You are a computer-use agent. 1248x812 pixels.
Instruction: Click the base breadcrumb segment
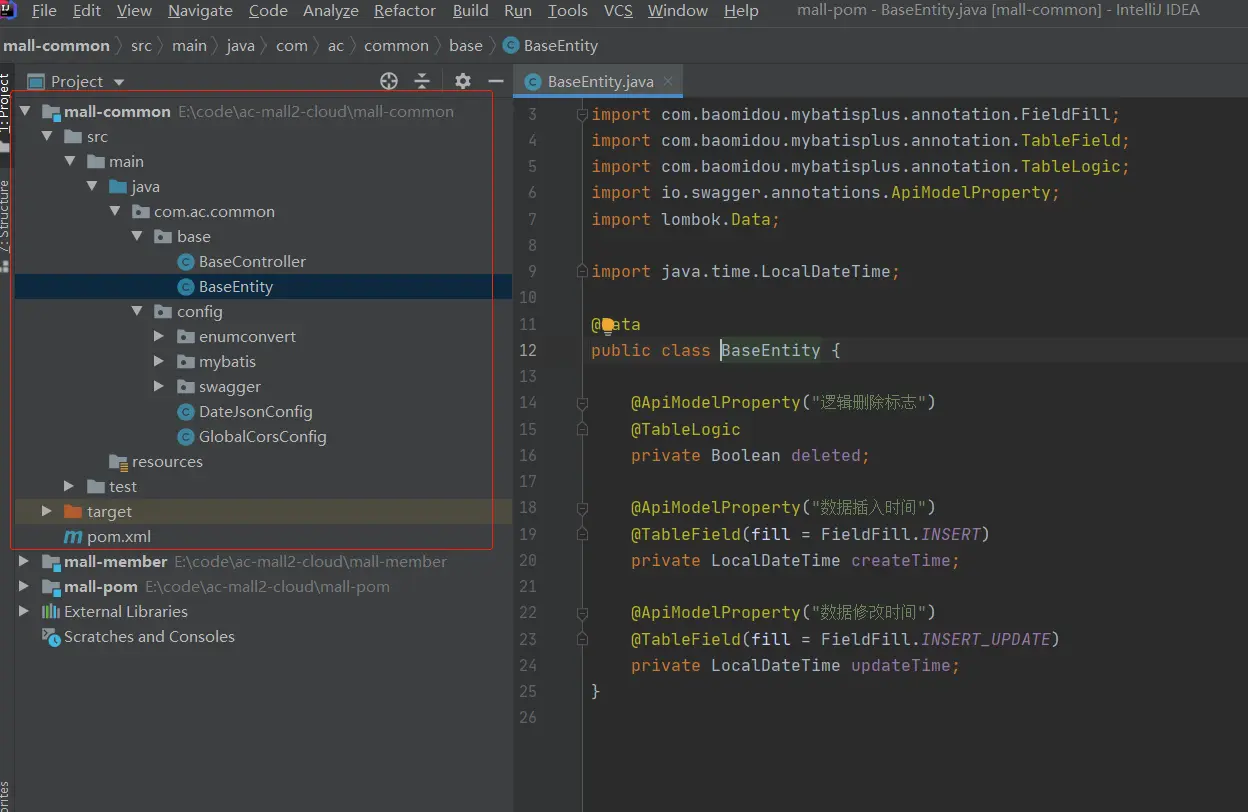(x=466, y=46)
